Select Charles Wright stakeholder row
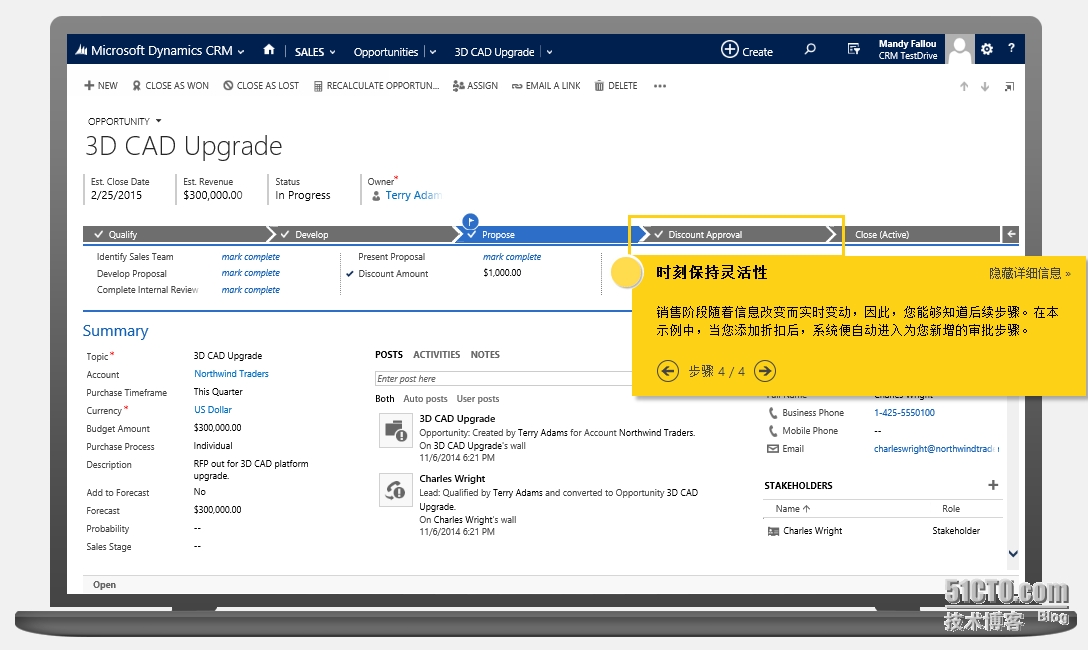Viewport: 1088px width, 650px height. click(x=883, y=531)
